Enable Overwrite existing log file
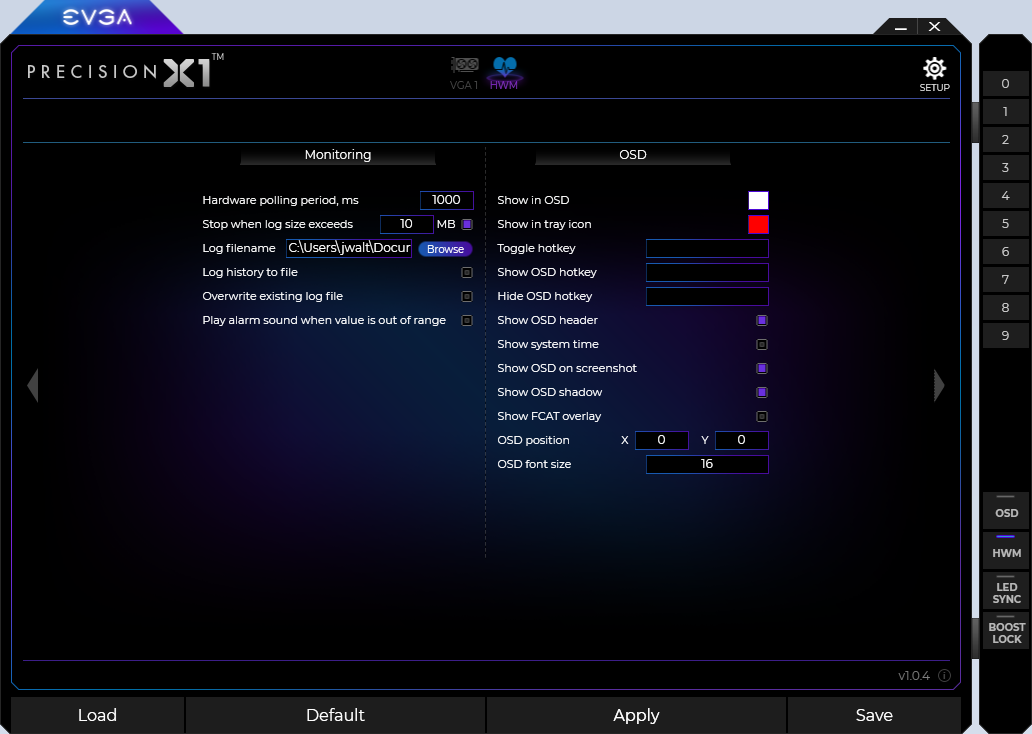The width and height of the screenshot is (1032, 734). coord(467,296)
